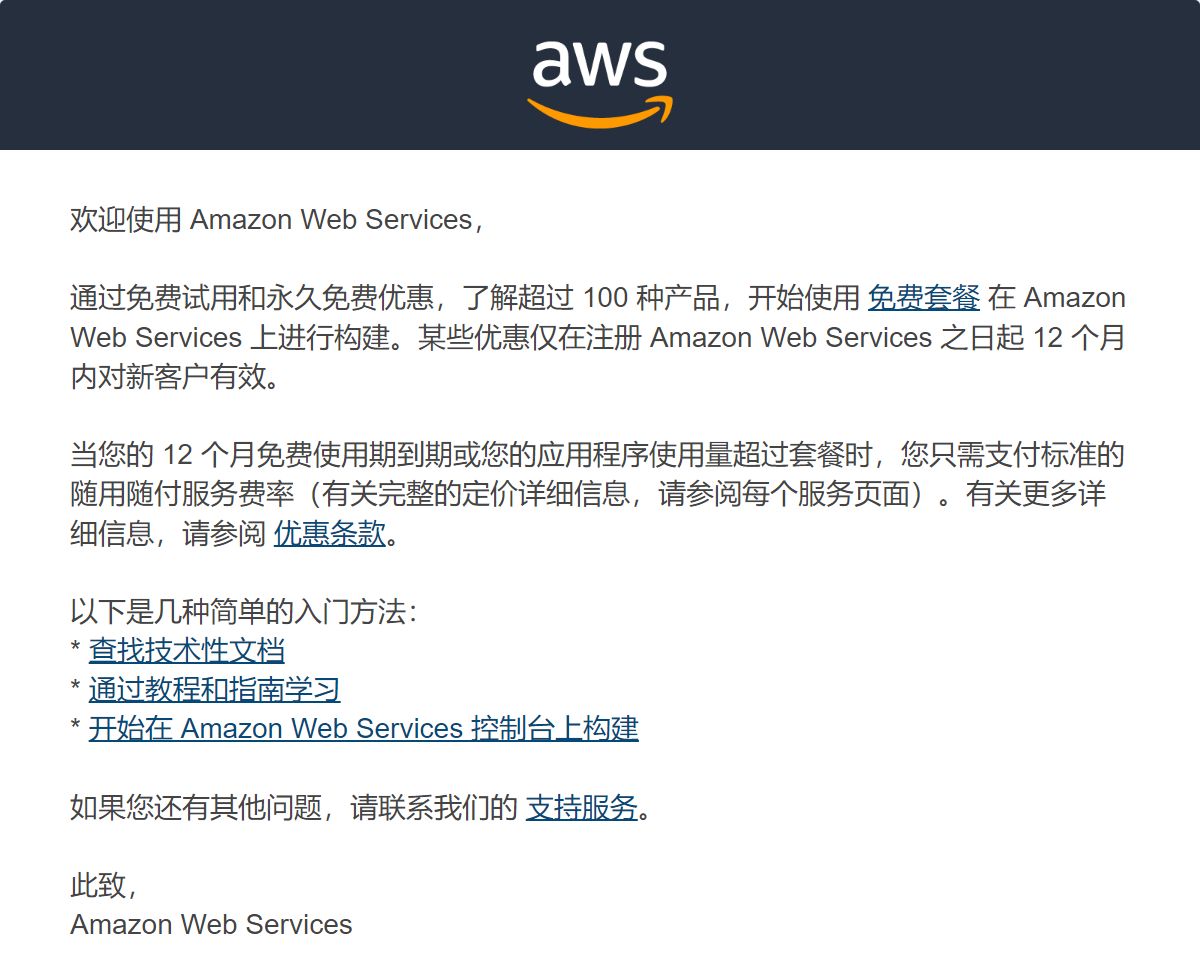Click the 如果您还有其他问题 sentence text
The height and width of the screenshot is (963, 1200).
290,808
